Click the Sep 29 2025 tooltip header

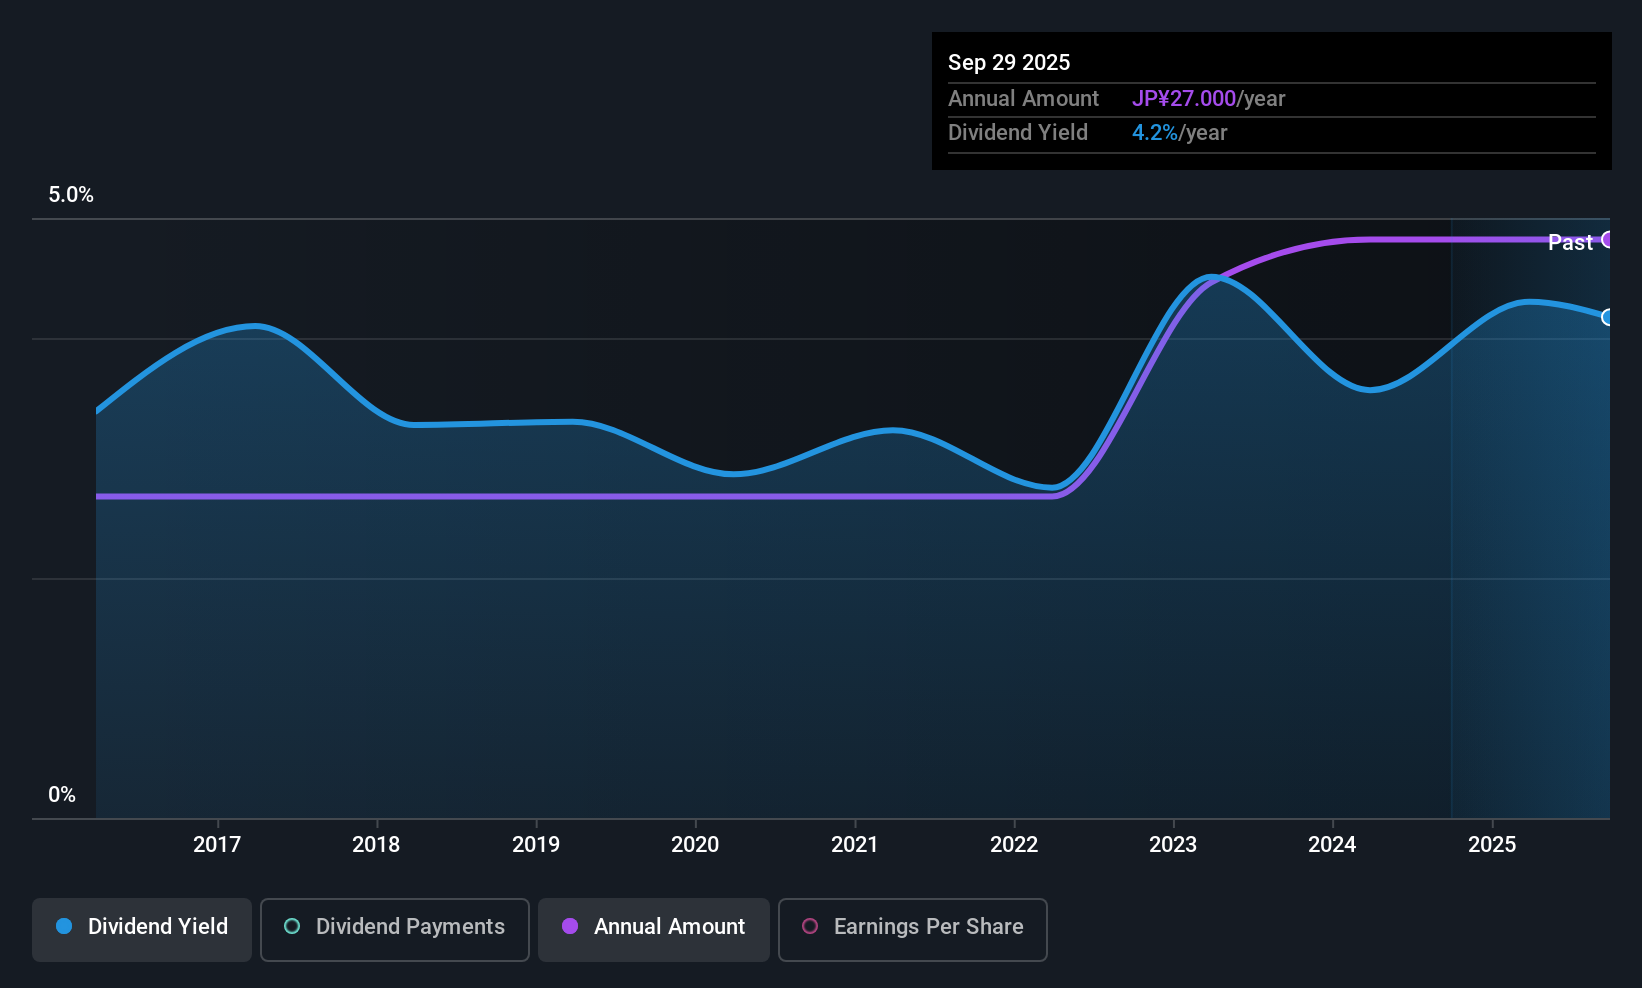(1009, 62)
